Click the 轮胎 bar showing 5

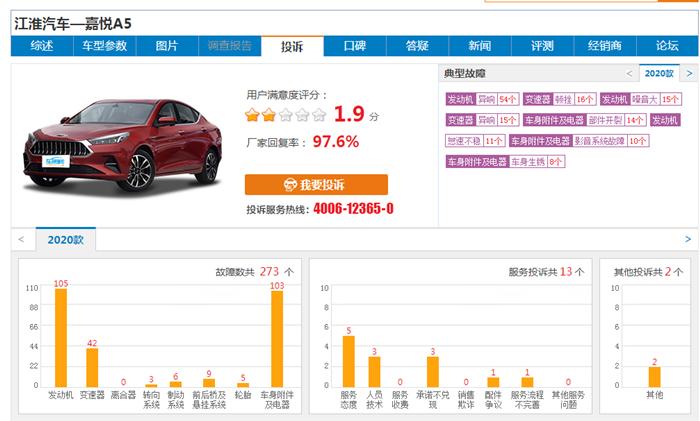(243, 384)
